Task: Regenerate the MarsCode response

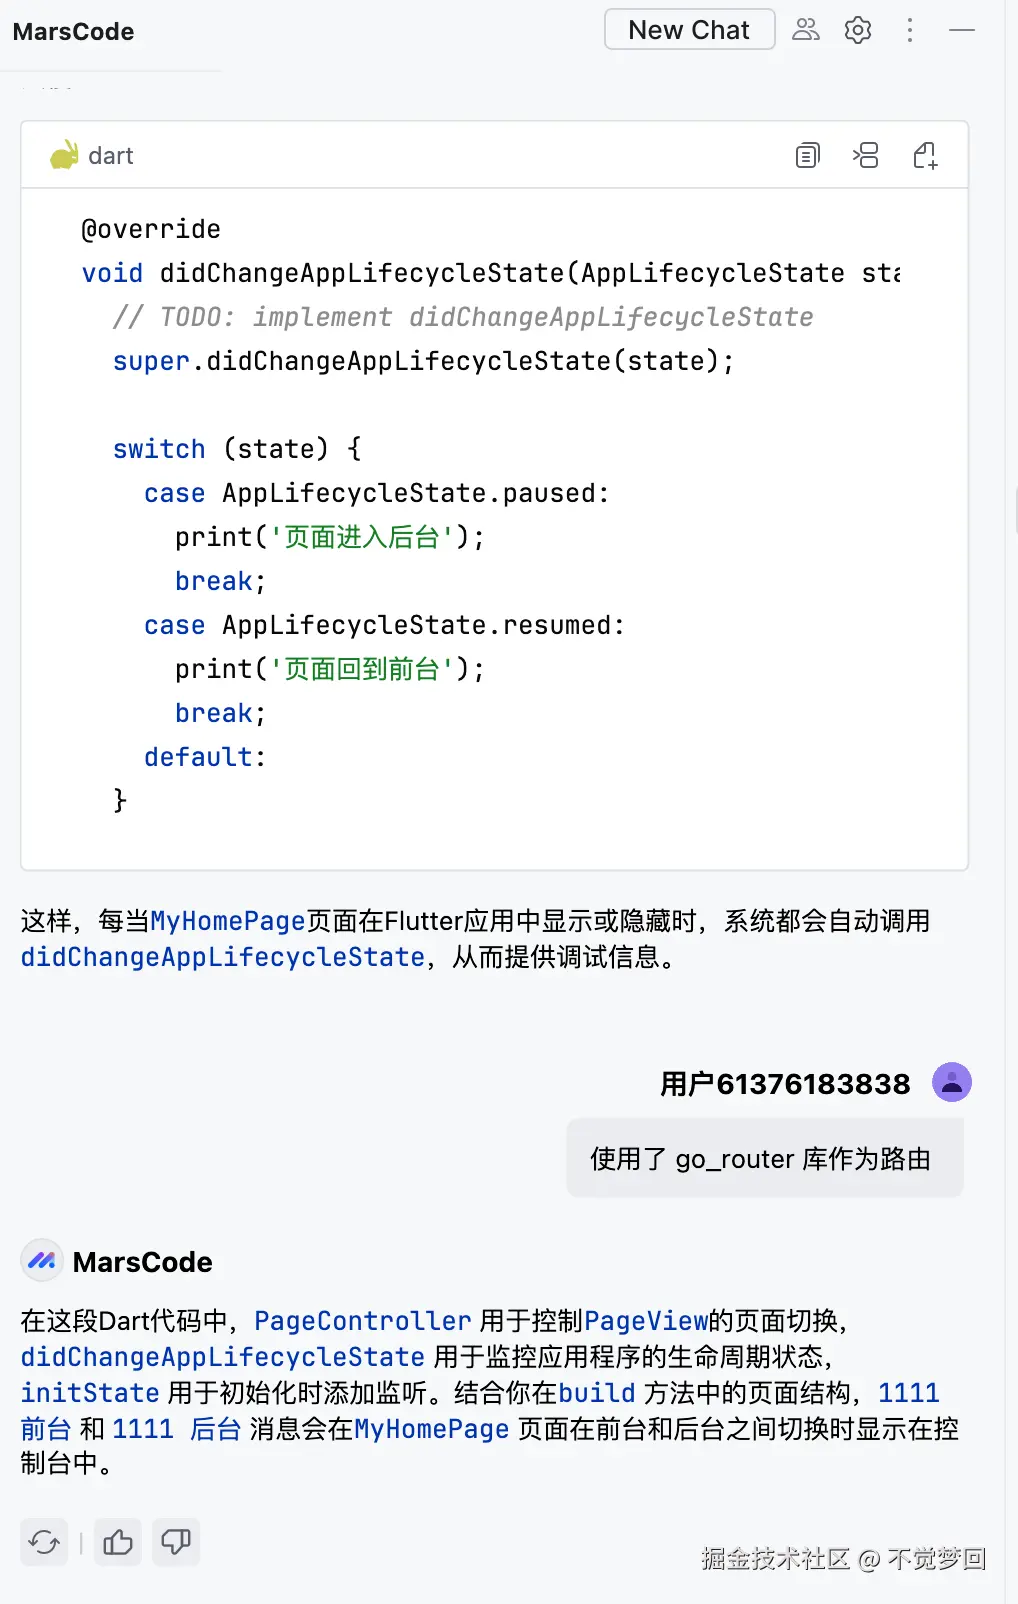Action: pyautogui.click(x=44, y=1542)
